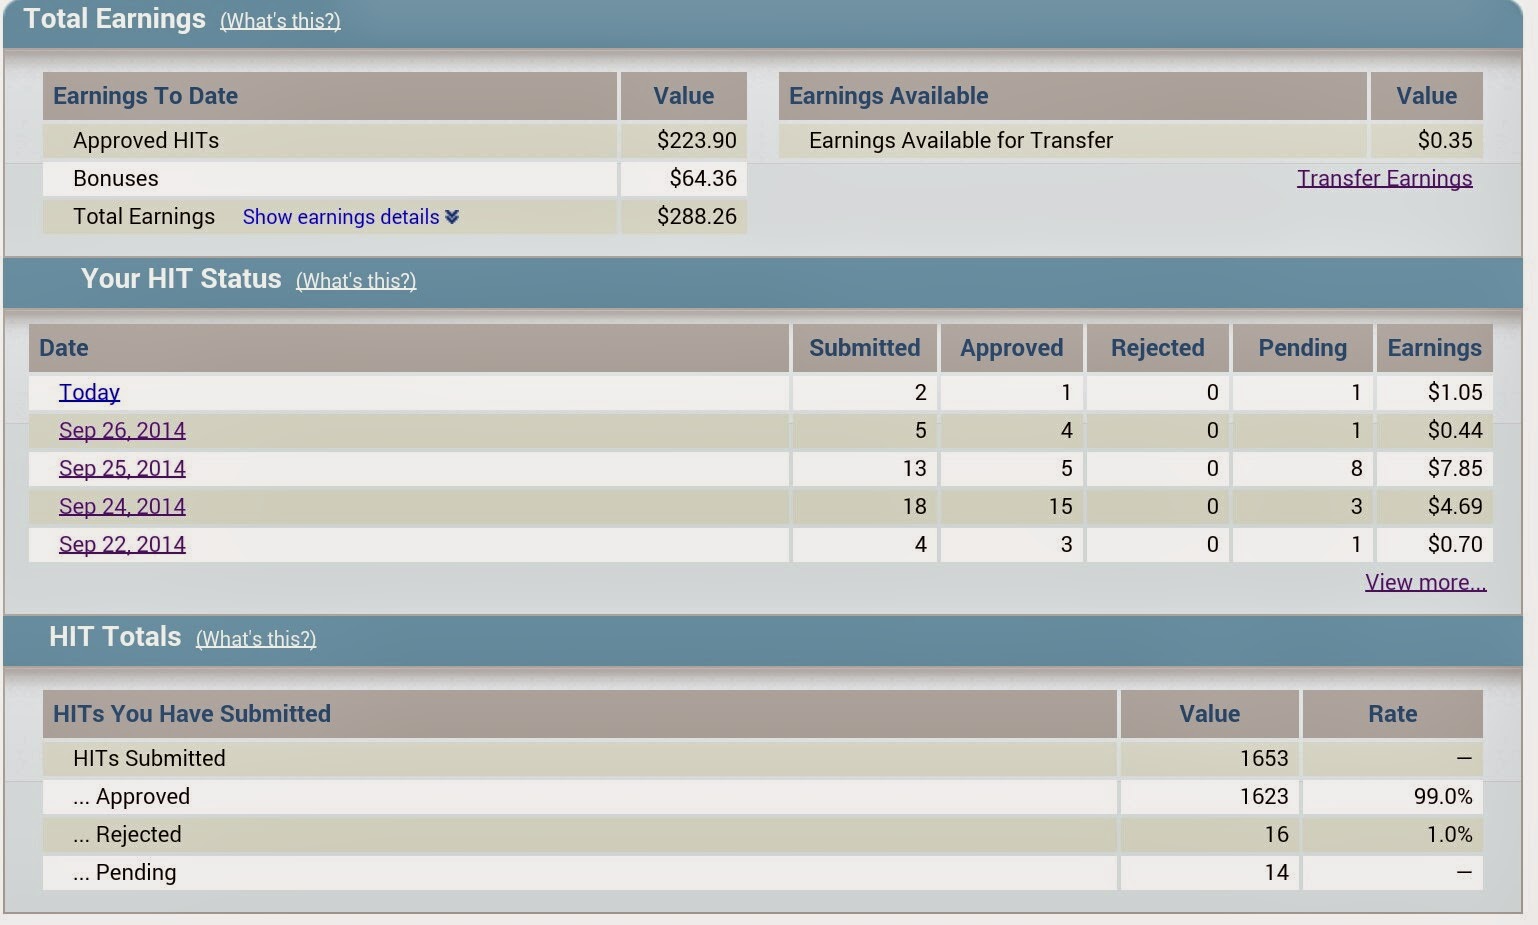Select the Earnings column header
Image resolution: width=1538 pixels, height=925 pixels.
(1434, 347)
